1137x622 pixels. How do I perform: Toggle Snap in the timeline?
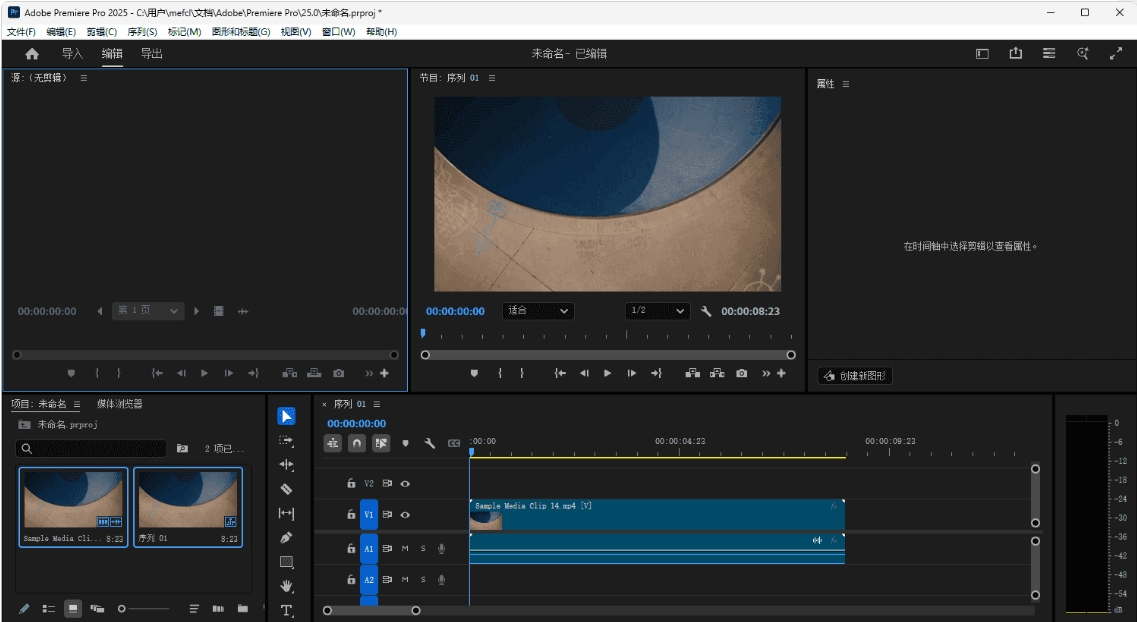click(358, 442)
